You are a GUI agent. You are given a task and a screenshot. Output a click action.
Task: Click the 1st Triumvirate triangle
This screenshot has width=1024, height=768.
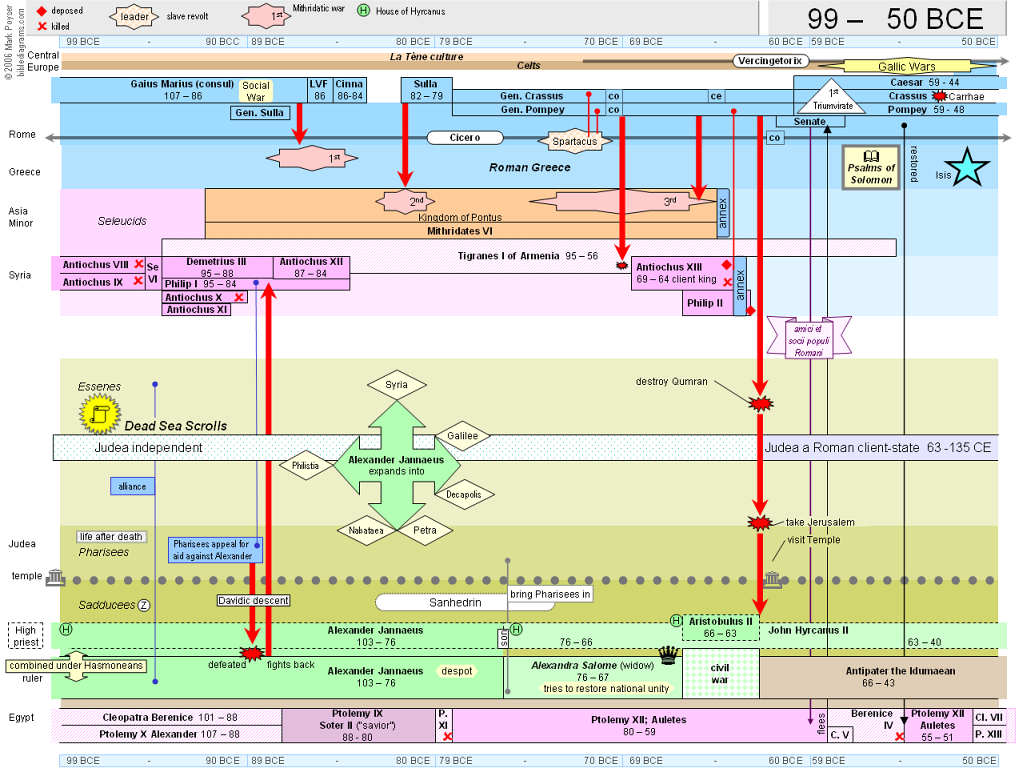coord(831,97)
